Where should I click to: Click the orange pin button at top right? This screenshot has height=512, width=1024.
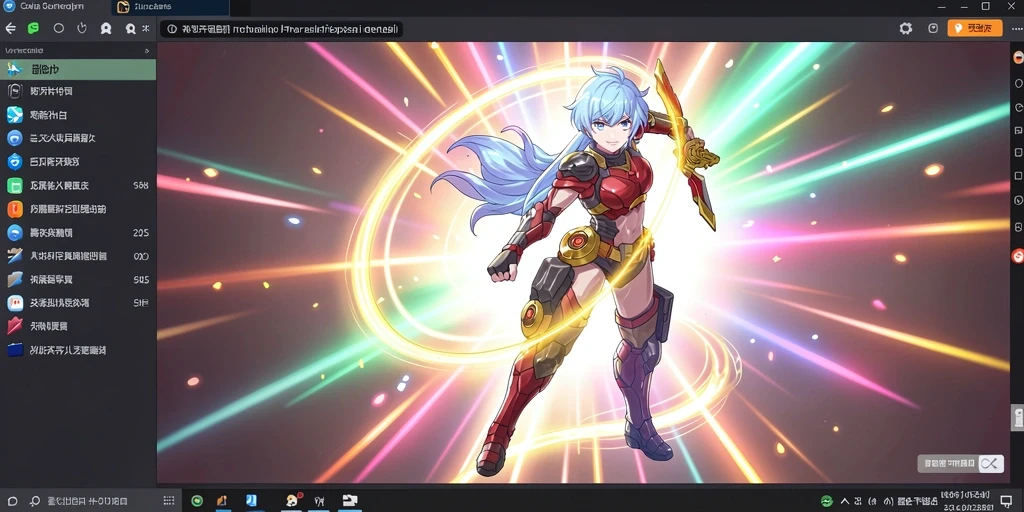974,28
